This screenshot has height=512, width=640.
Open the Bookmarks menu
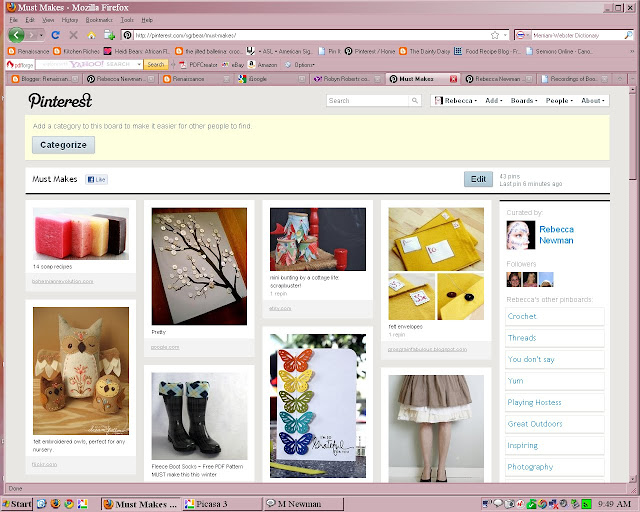pyautogui.click(x=99, y=20)
